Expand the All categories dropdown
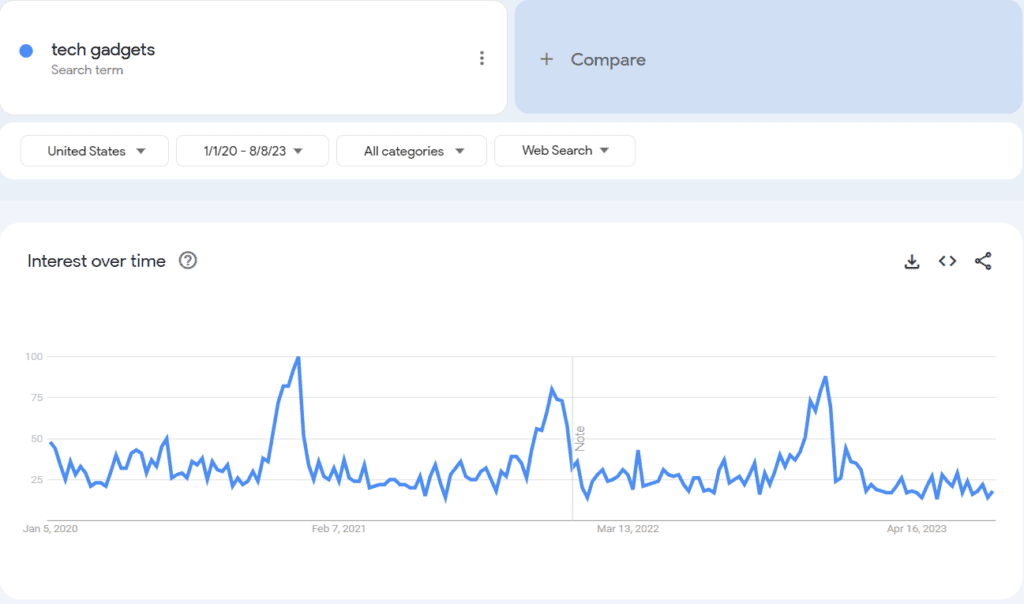1024x604 pixels. tap(411, 151)
